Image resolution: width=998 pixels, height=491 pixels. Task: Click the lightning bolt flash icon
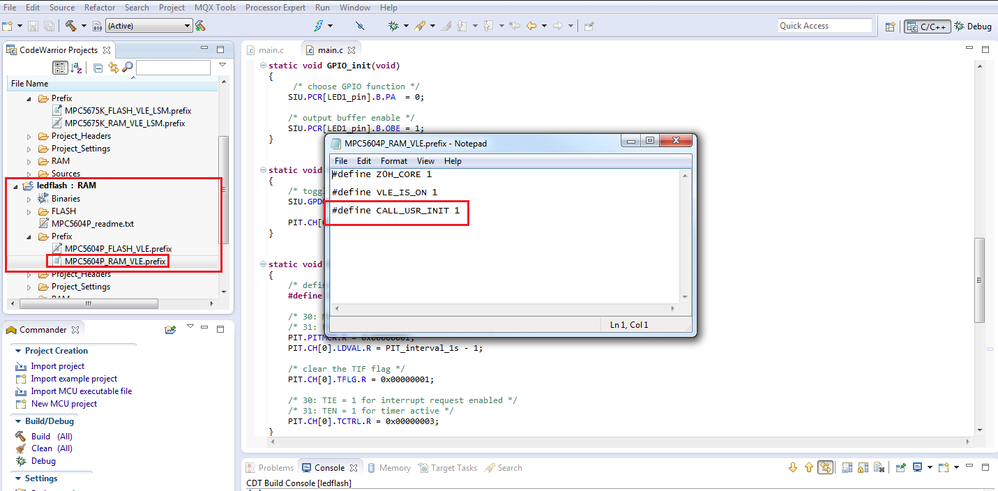click(x=320, y=26)
